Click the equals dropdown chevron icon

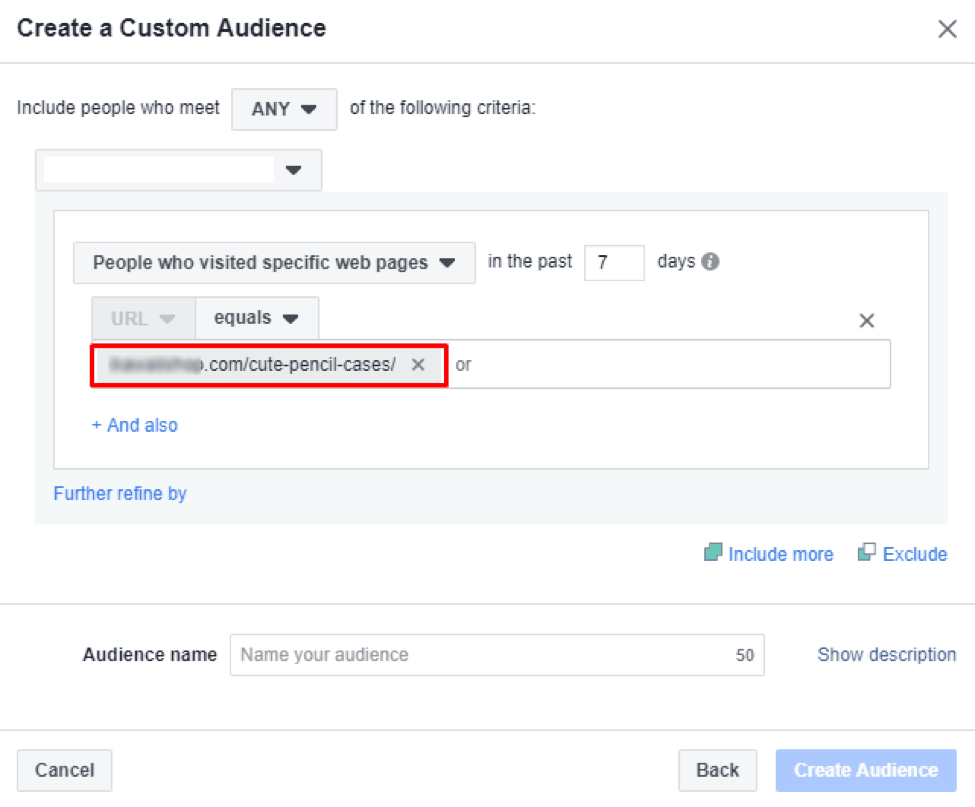coord(293,318)
